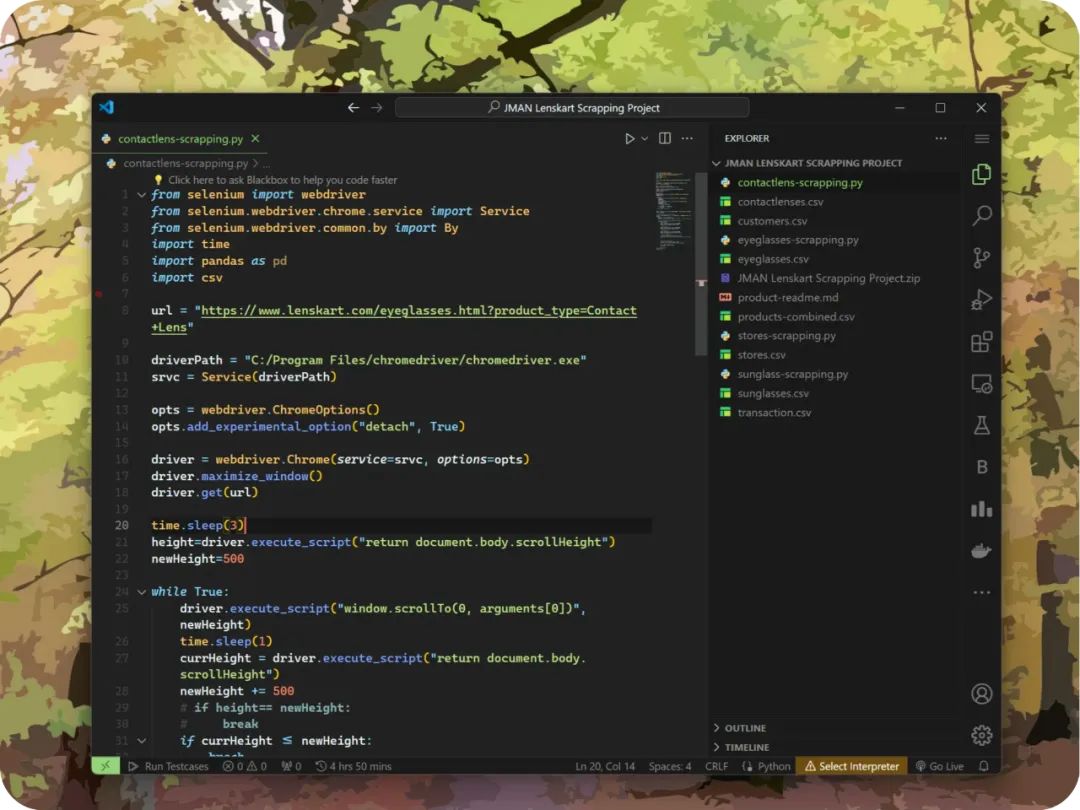Image resolution: width=1080 pixels, height=810 pixels.
Task: Fold the while True block at line 24
Action: [x=141, y=591]
